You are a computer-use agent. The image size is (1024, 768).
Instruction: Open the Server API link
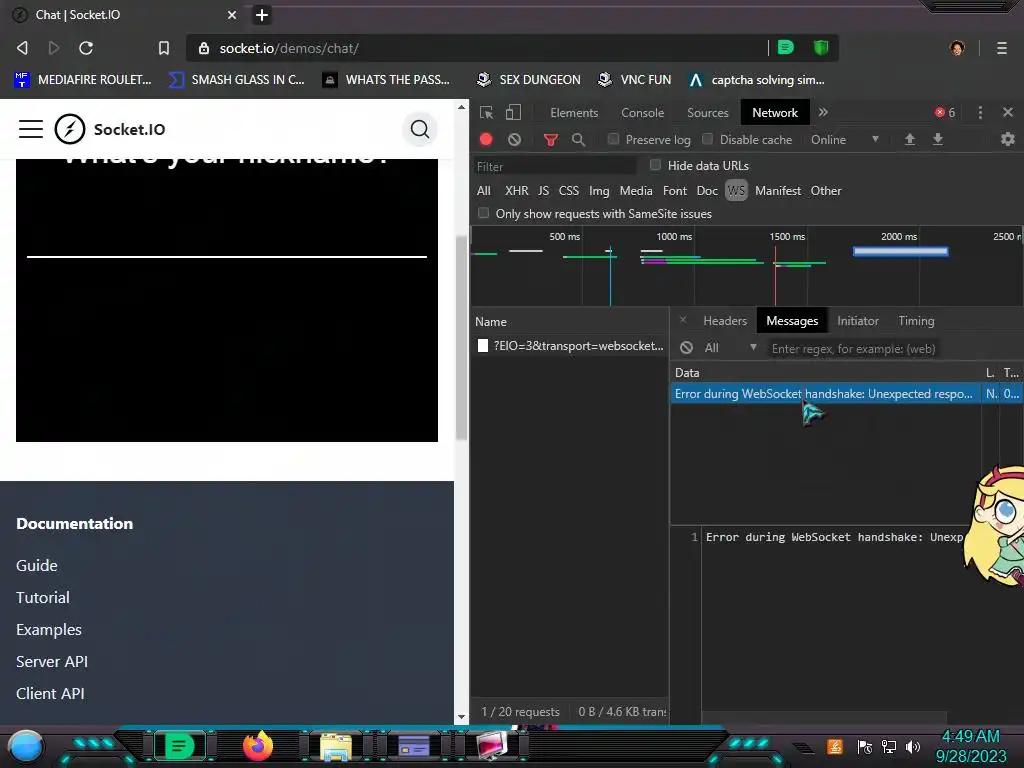[52, 662]
